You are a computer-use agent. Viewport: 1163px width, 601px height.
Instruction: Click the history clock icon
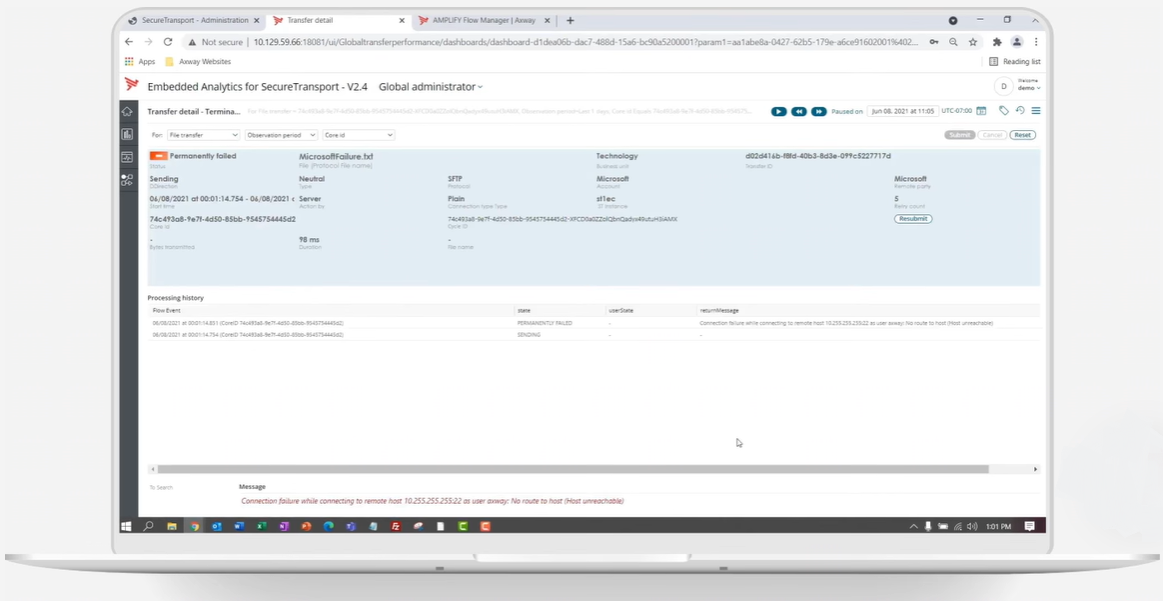(x=1020, y=111)
